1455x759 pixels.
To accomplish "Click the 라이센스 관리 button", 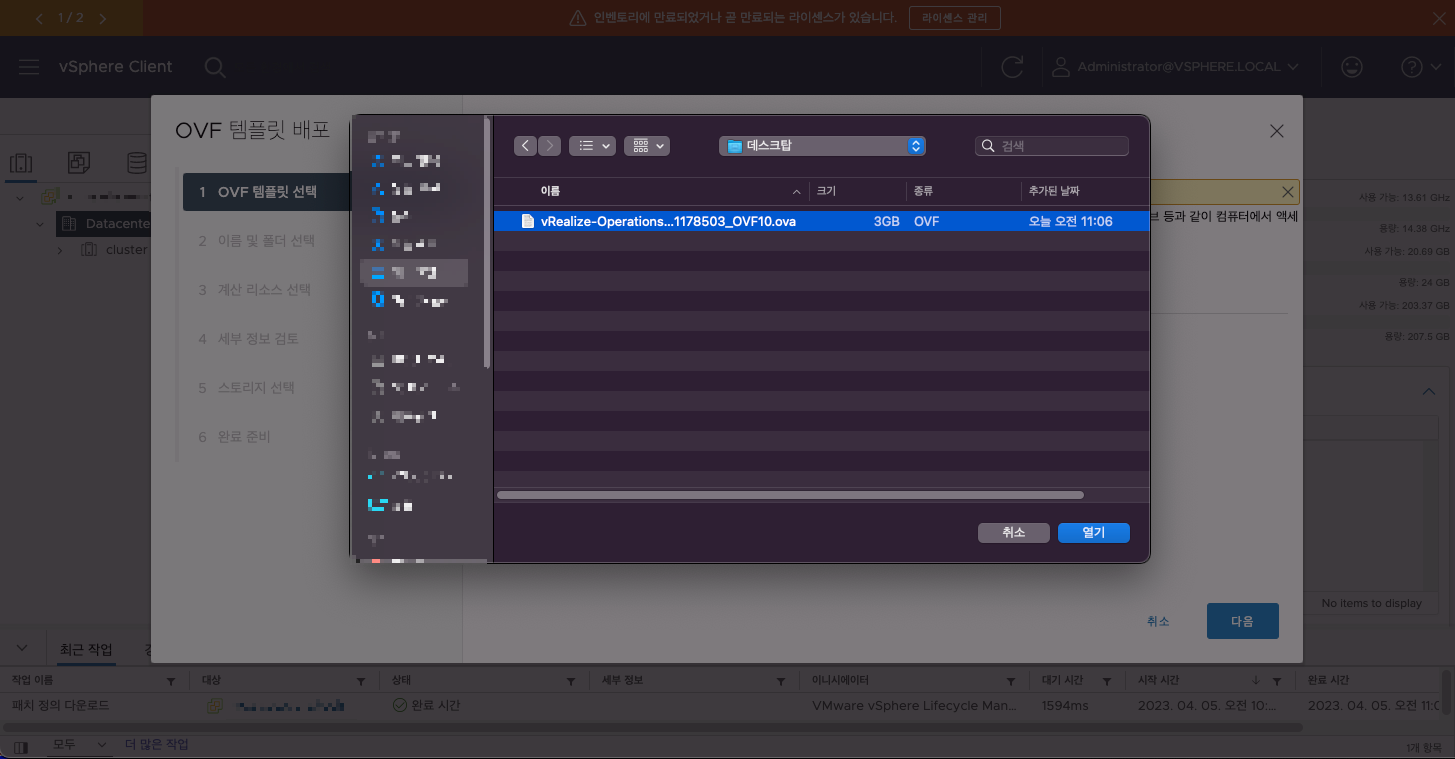I will pos(955,18).
